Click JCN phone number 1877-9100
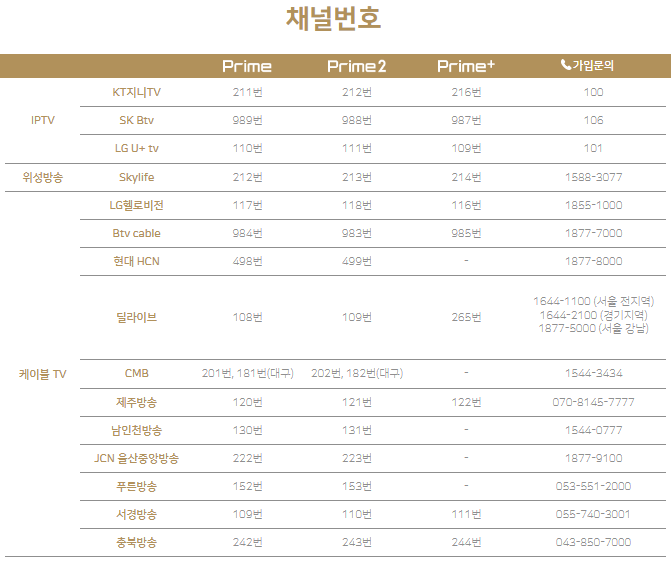Image resolution: width=671 pixels, height=568 pixels. click(594, 458)
